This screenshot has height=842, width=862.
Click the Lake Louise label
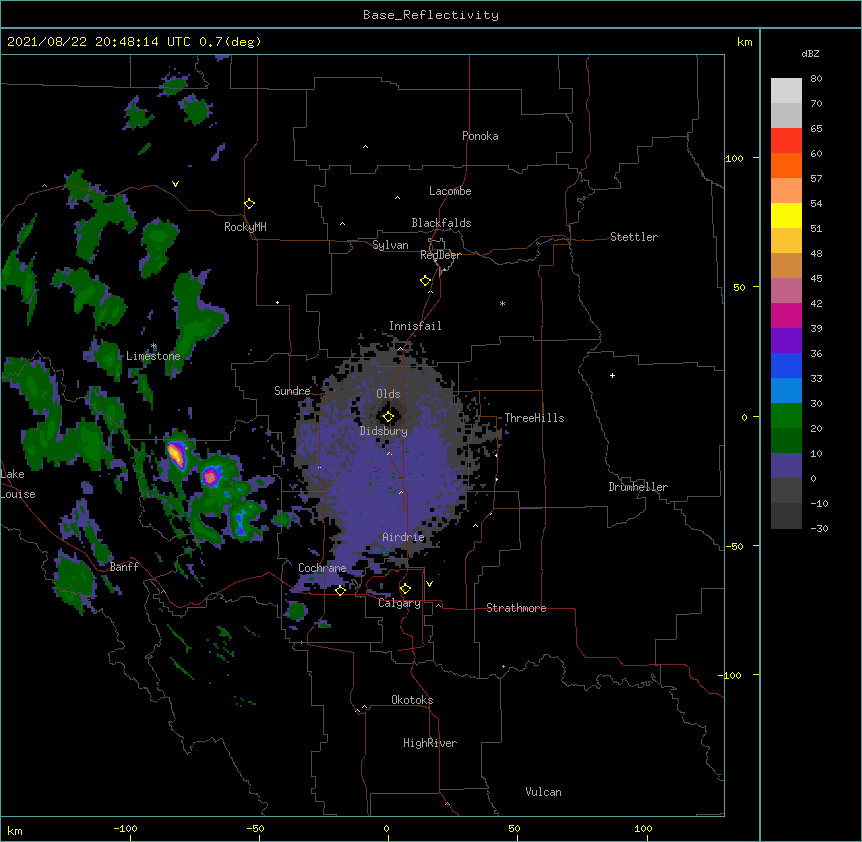point(18,484)
